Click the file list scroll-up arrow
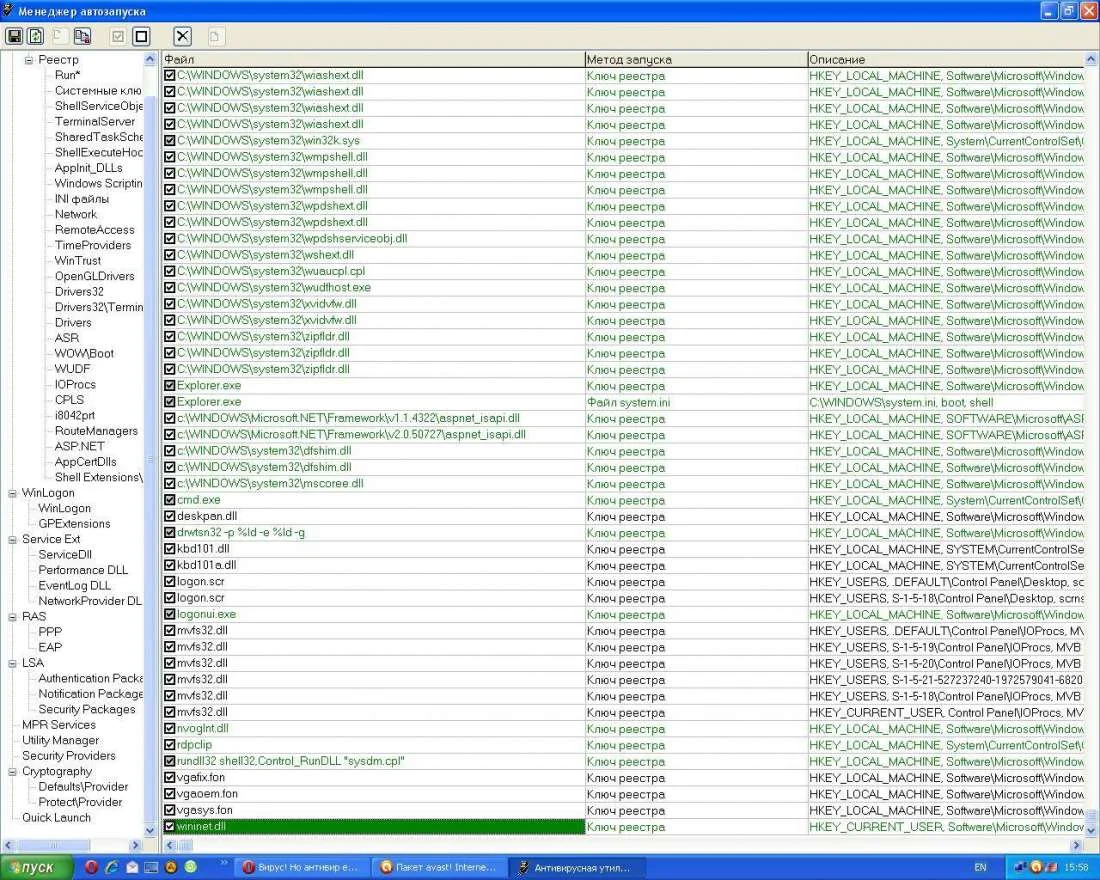The height and width of the screenshot is (880, 1100). pos(1092,60)
